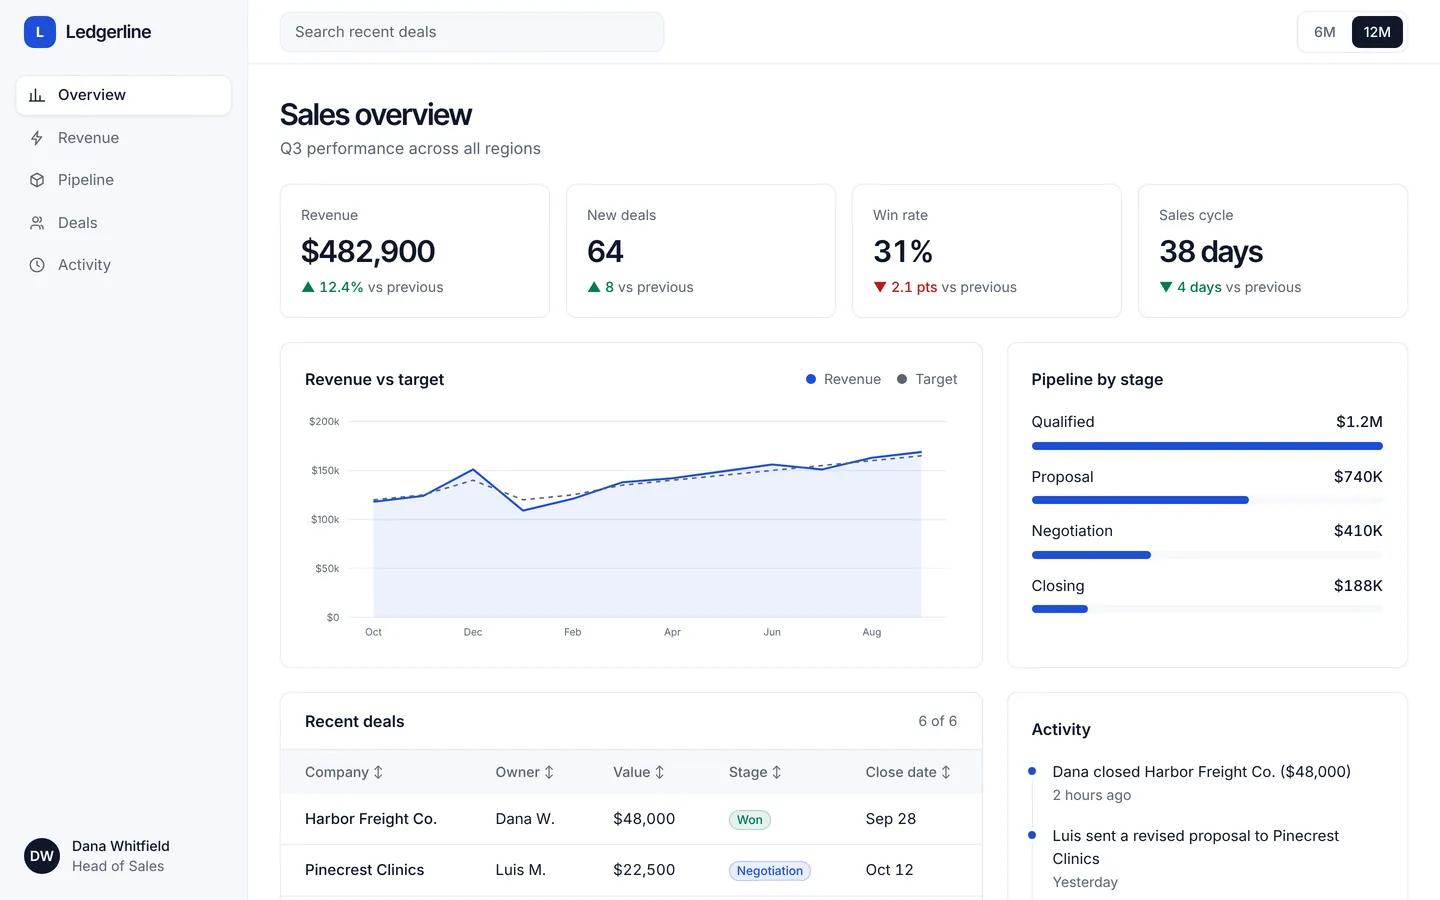Click the Closing pipeline progress bar
The height and width of the screenshot is (900, 1440).
pyautogui.click(x=1207, y=609)
